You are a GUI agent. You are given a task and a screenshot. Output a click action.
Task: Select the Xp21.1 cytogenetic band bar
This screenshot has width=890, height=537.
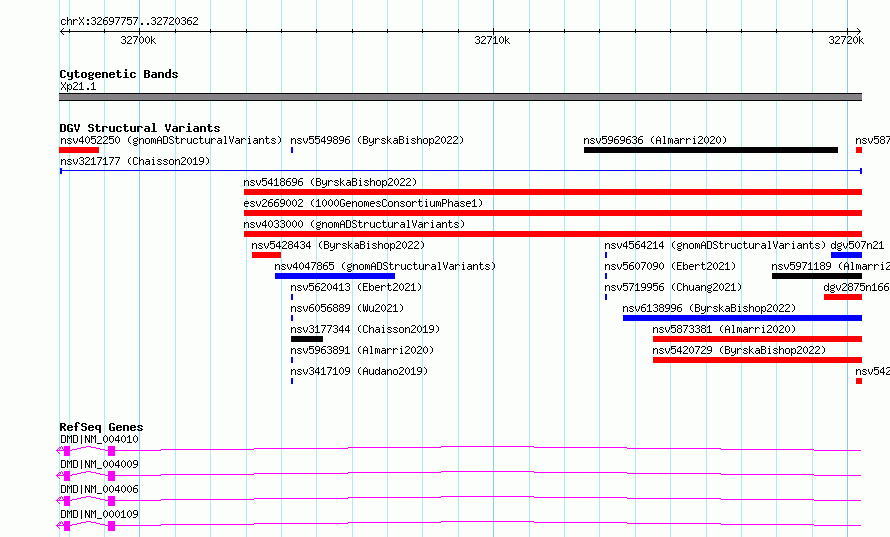[x=460, y=97]
